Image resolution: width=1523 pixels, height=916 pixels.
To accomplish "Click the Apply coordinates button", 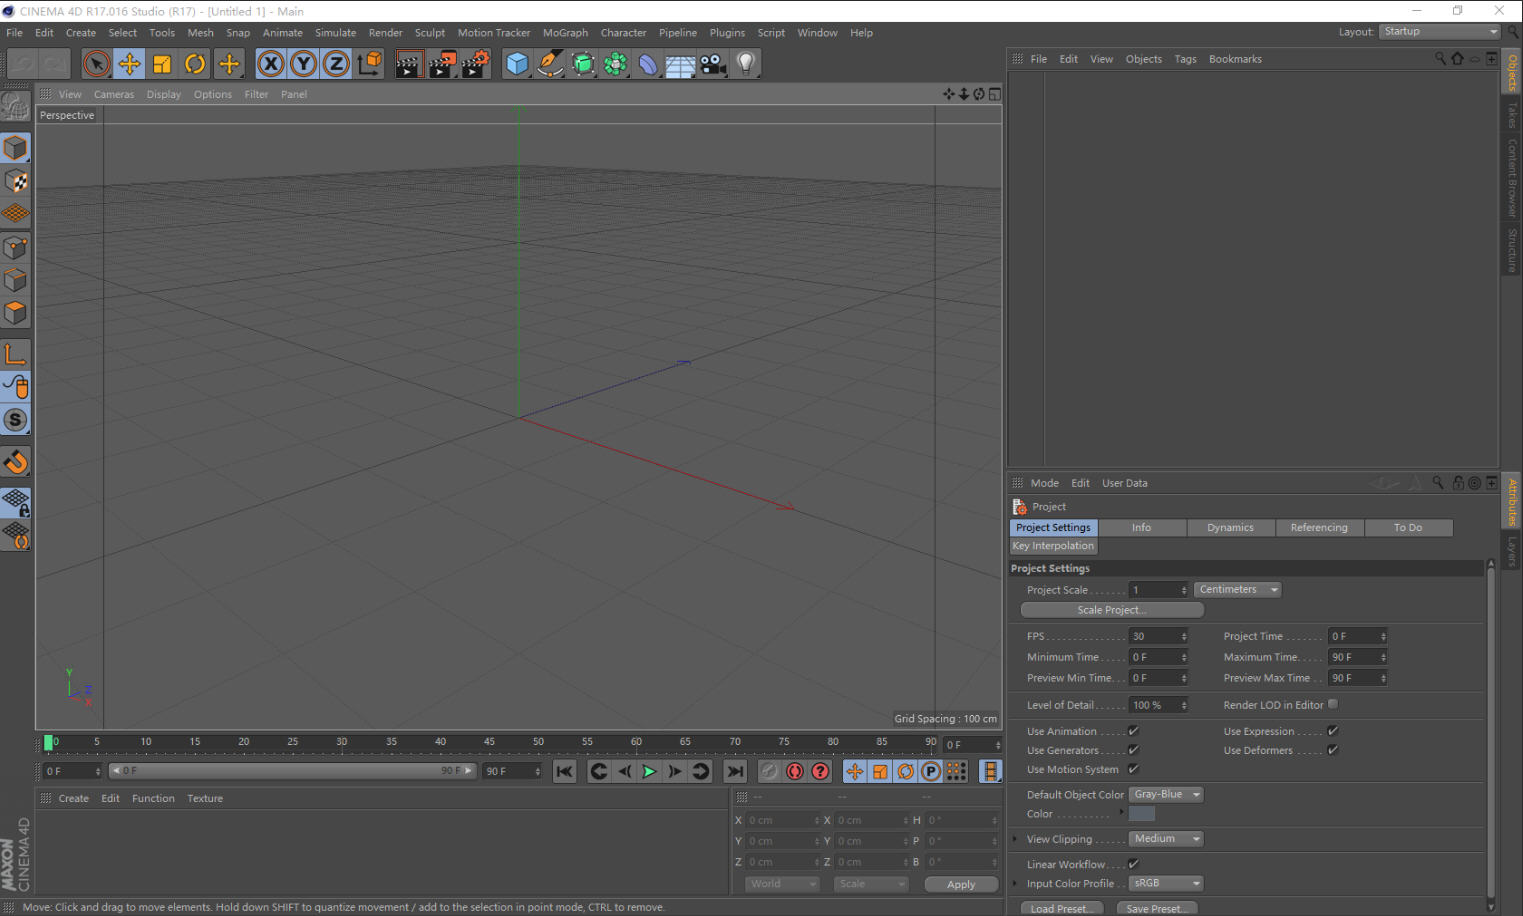I will click(x=961, y=884).
